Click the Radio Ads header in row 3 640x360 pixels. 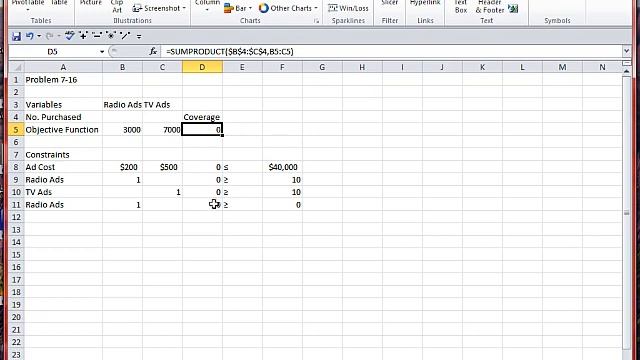tap(122, 104)
